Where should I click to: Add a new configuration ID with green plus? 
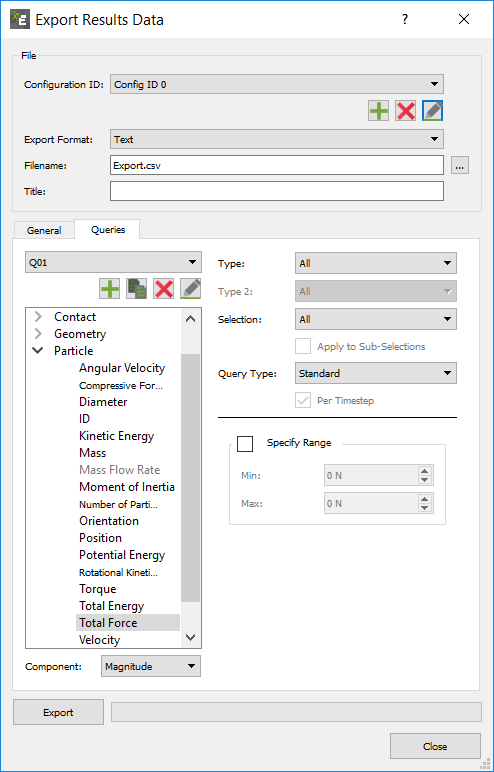pos(378,111)
